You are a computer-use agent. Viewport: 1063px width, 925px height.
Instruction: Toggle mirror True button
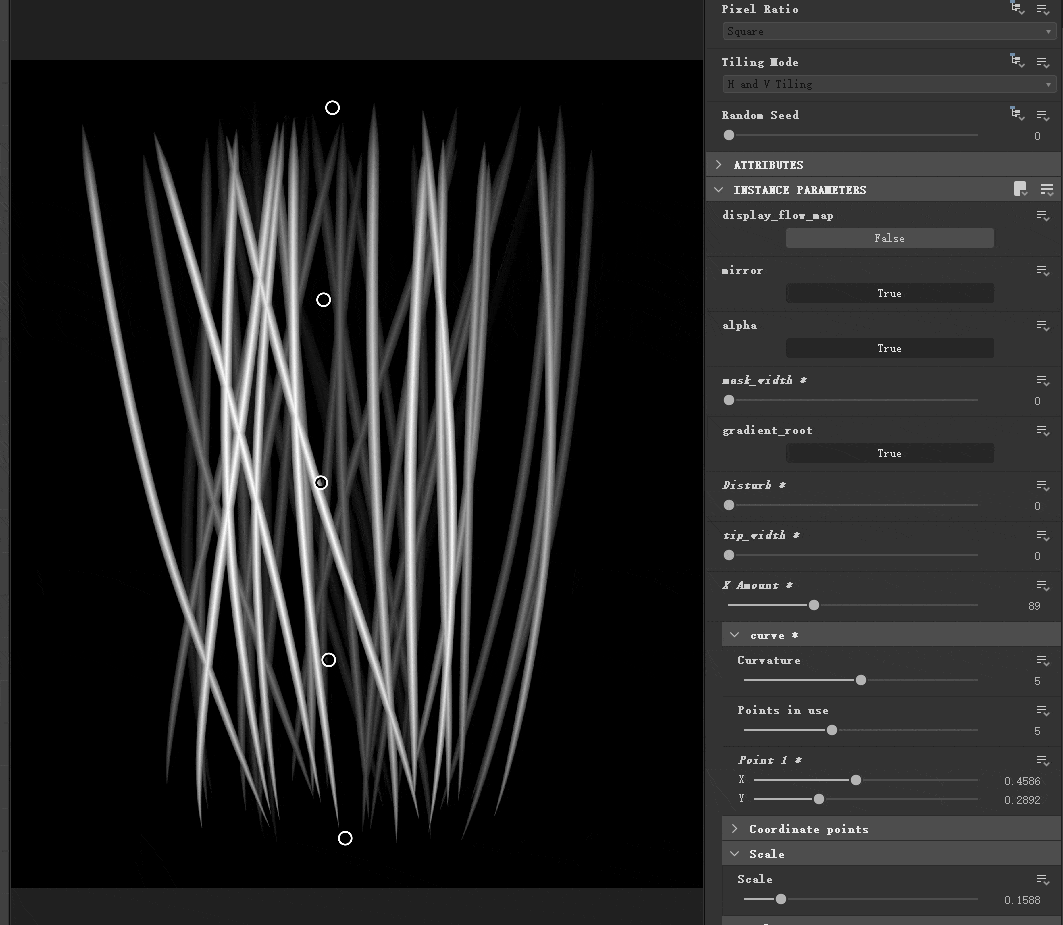tap(889, 293)
